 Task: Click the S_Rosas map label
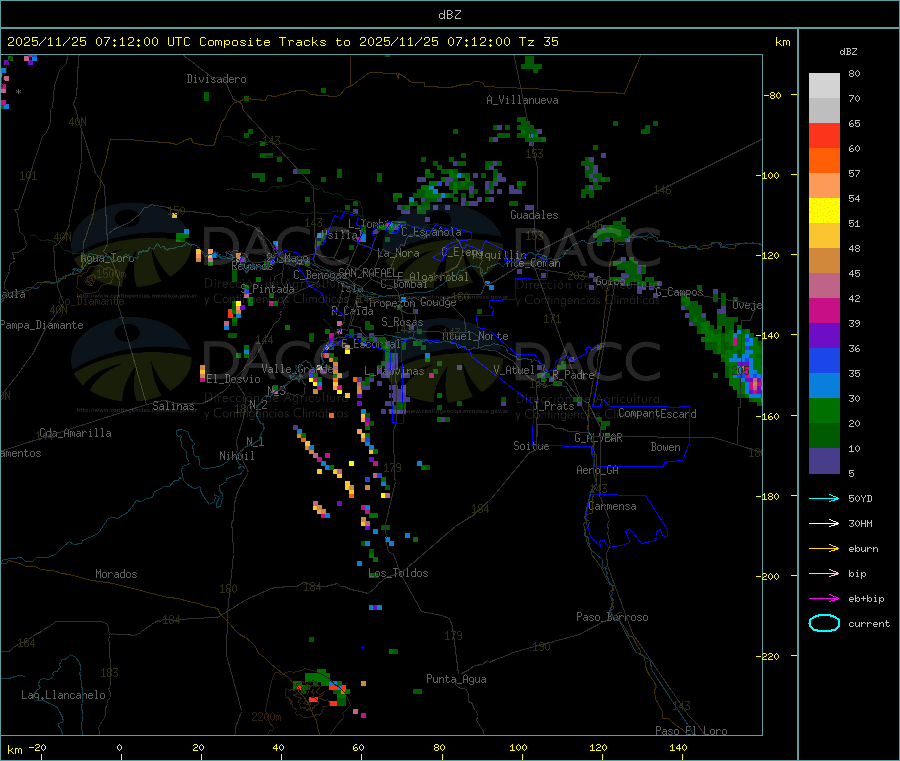click(402, 323)
